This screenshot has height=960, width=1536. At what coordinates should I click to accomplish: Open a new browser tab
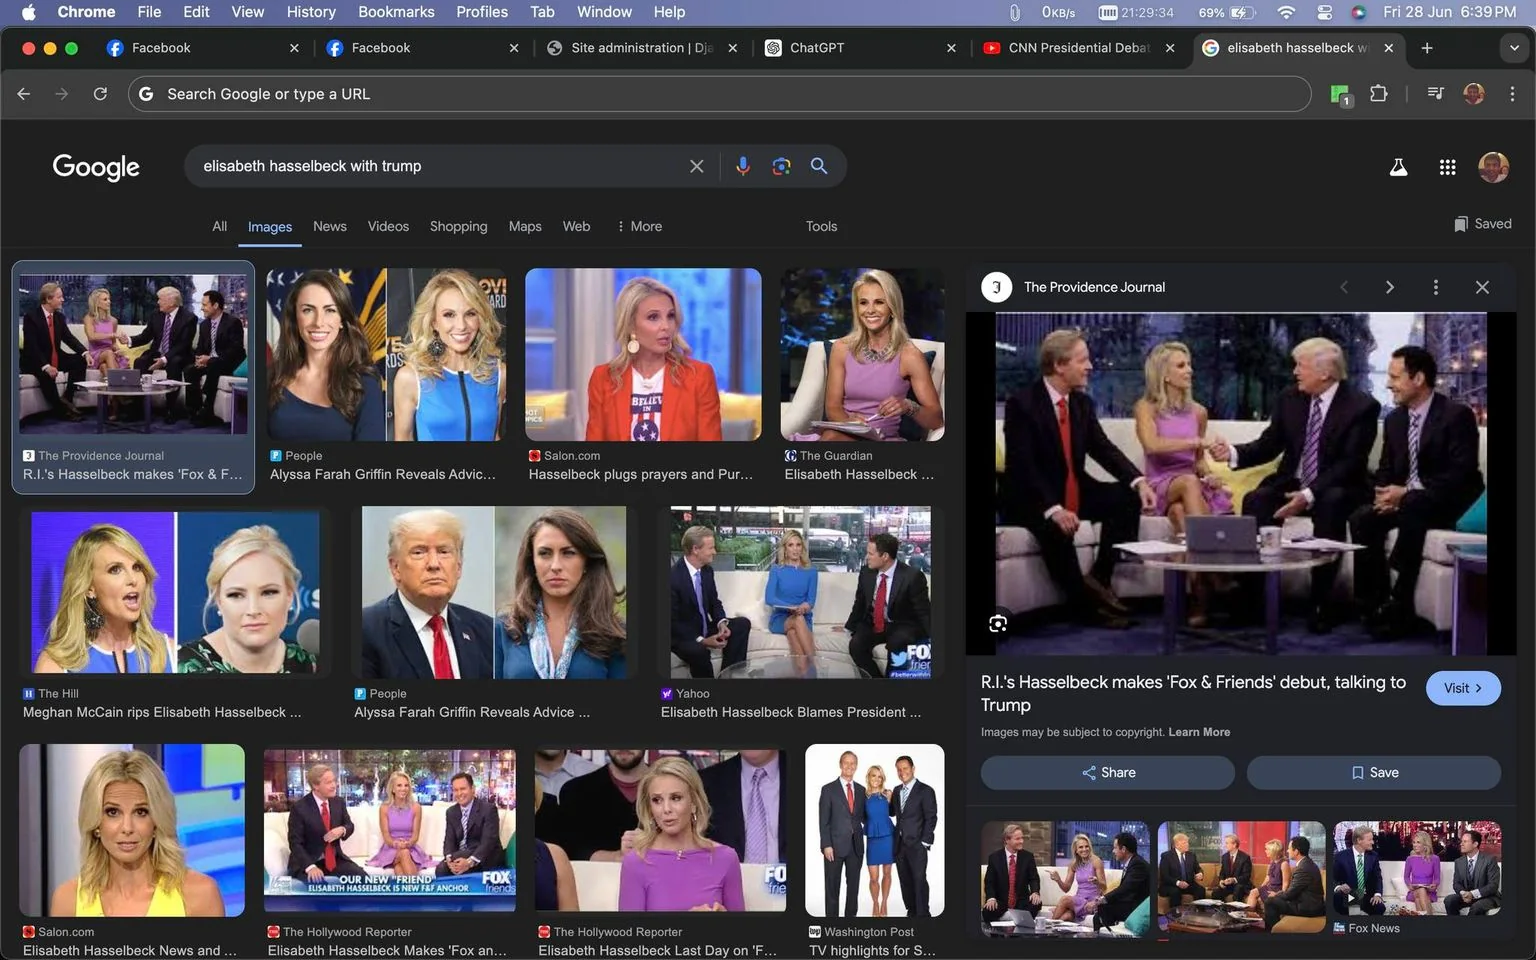[1427, 48]
